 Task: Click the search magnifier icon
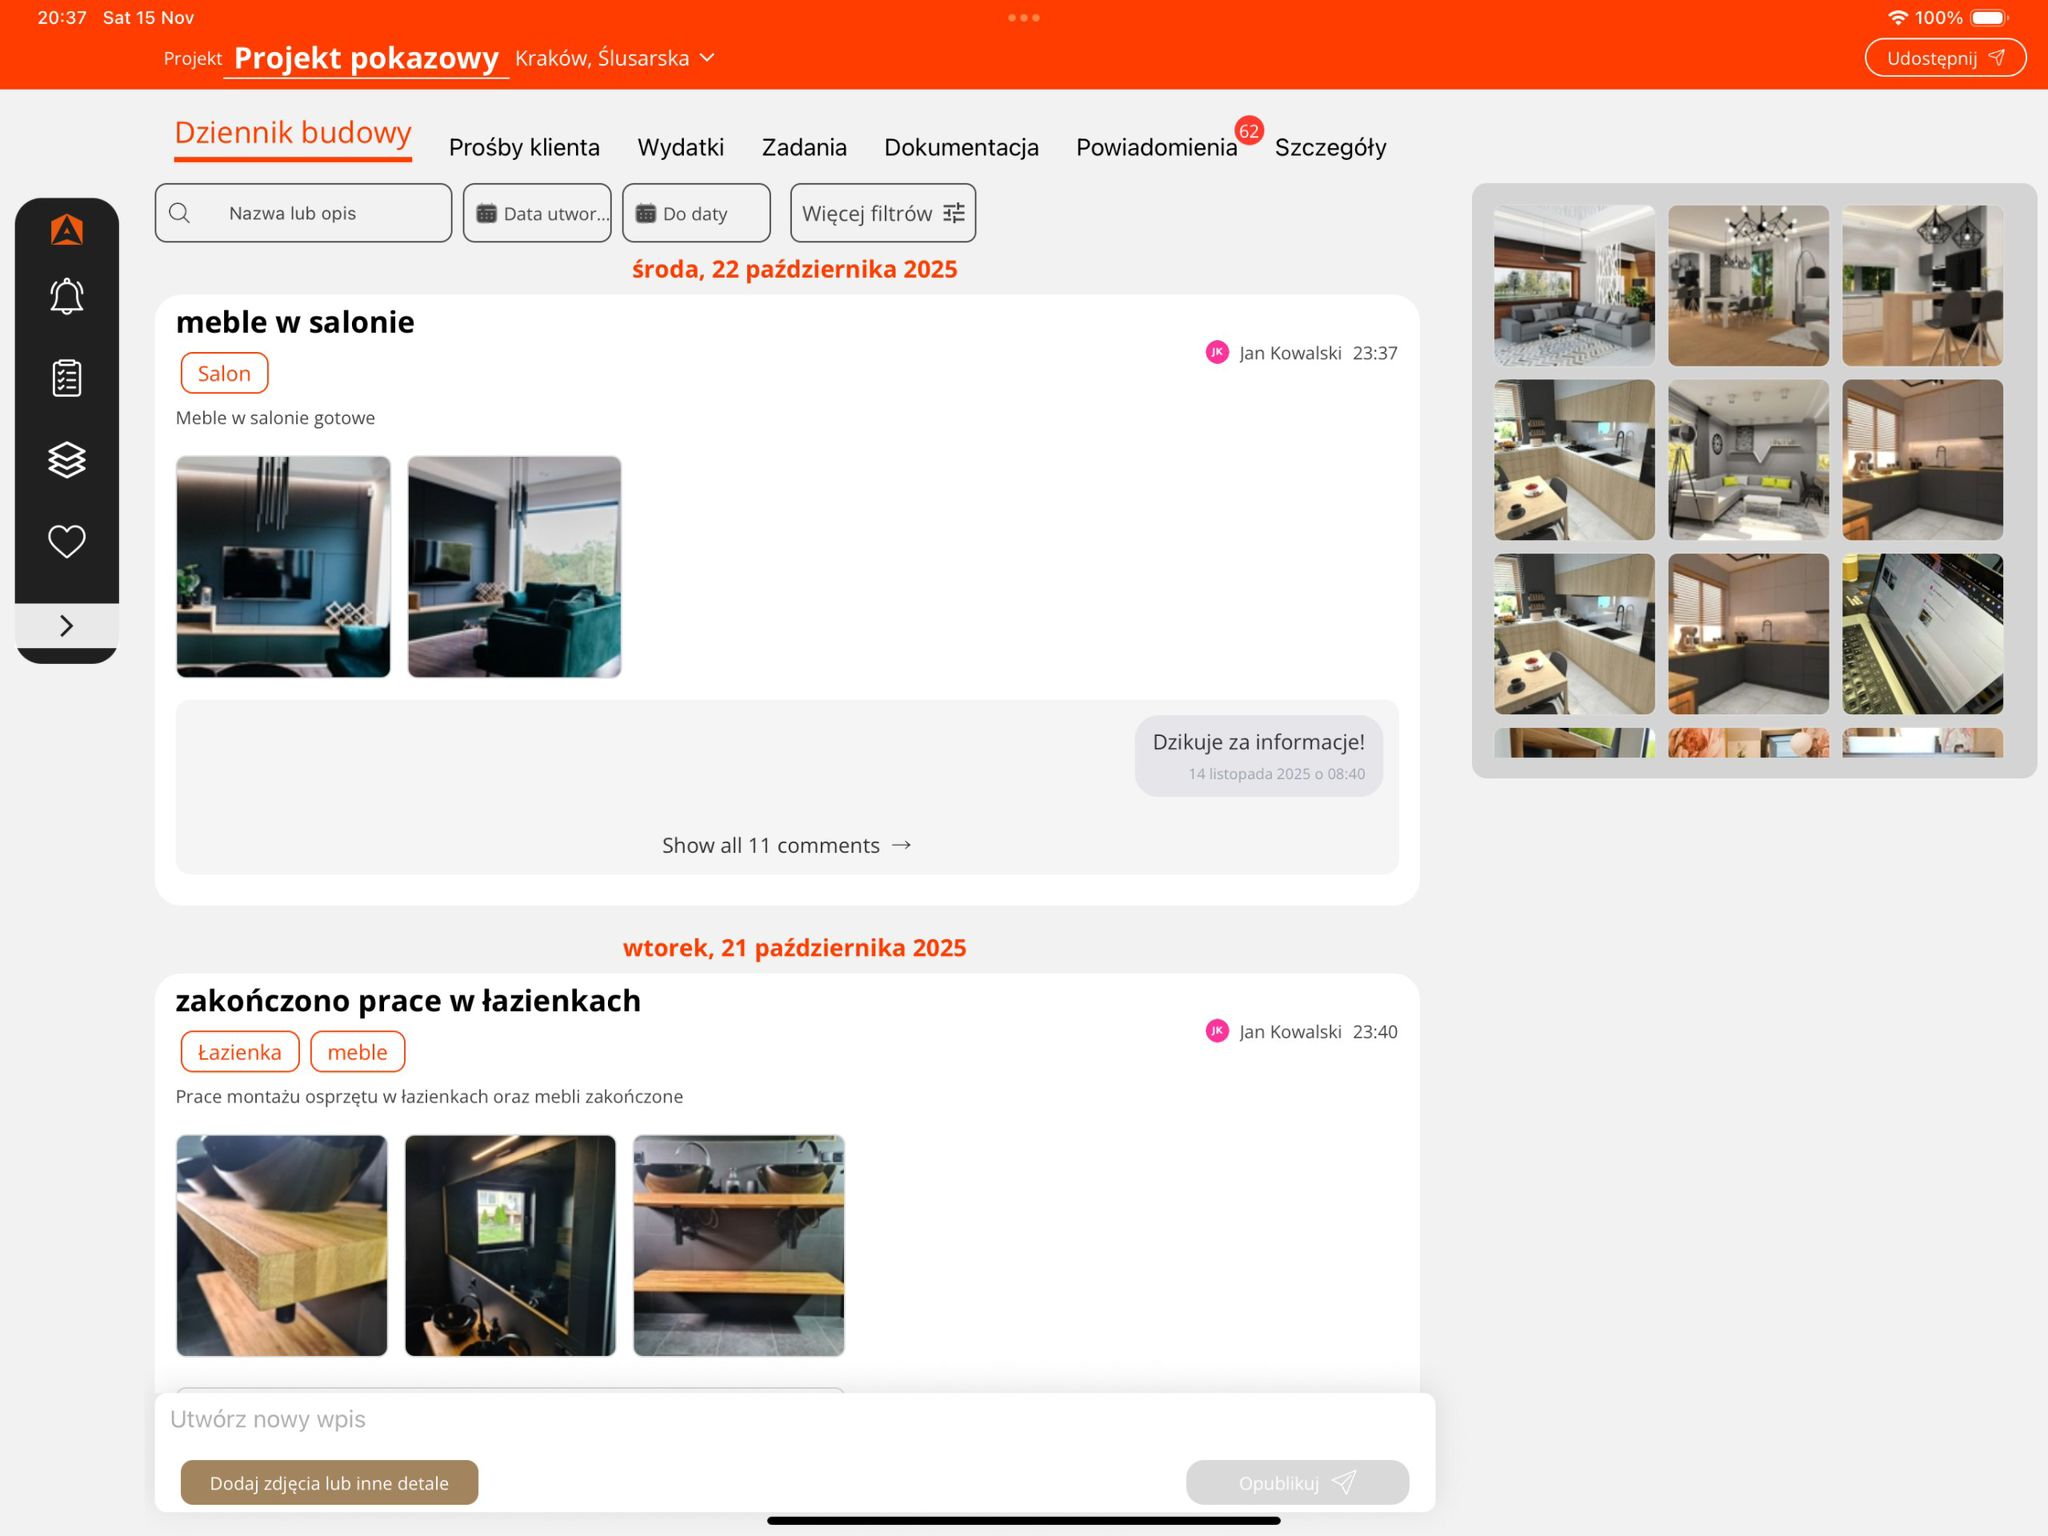point(180,213)
